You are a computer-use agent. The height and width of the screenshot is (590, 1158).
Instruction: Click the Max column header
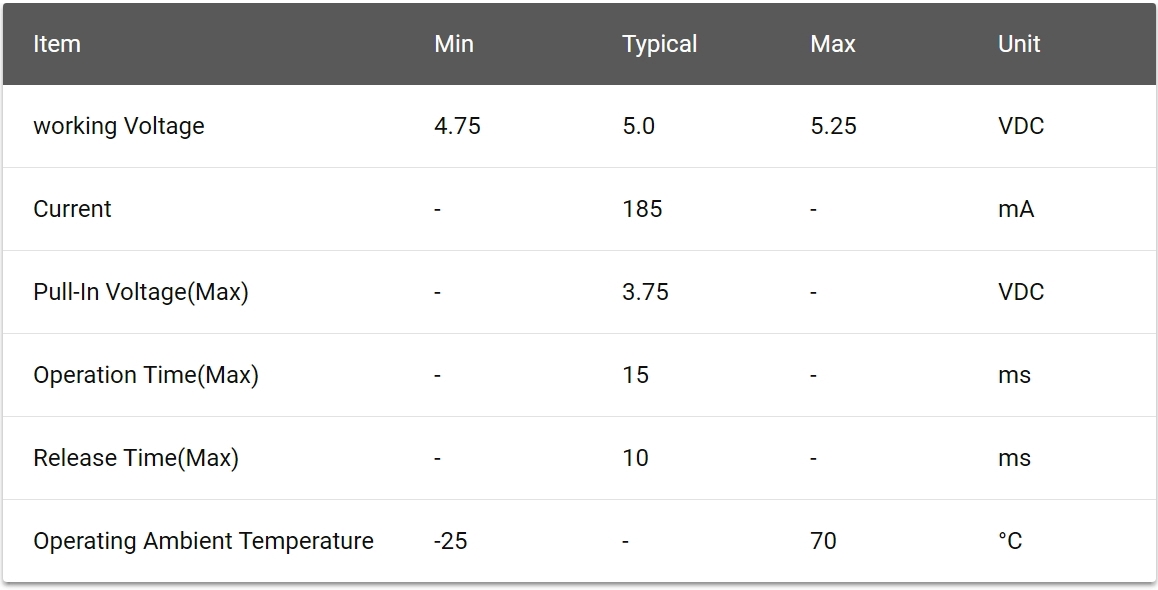pyautogui.click(x=833, y=44)
